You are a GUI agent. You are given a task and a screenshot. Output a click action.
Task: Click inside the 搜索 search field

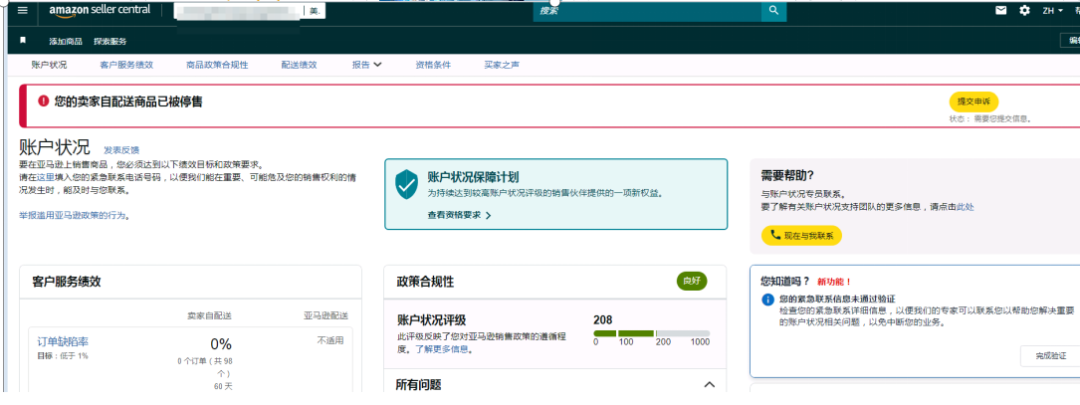(x=647, y=11)
